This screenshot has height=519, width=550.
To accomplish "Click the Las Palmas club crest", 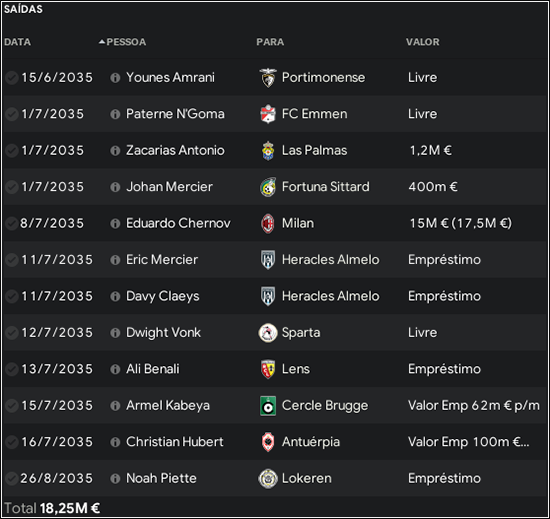I will point(268,150).
